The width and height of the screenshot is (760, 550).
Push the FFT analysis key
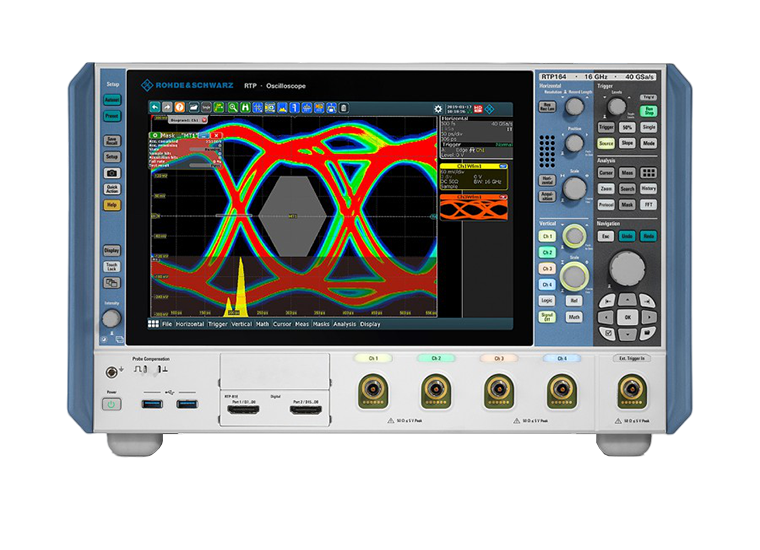649,204
